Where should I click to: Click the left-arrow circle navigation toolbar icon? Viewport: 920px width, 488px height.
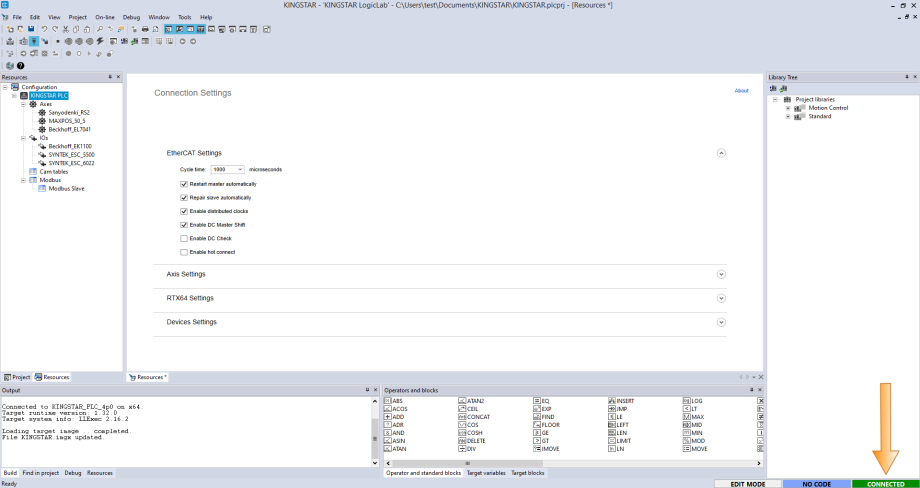tap(182, 41)
